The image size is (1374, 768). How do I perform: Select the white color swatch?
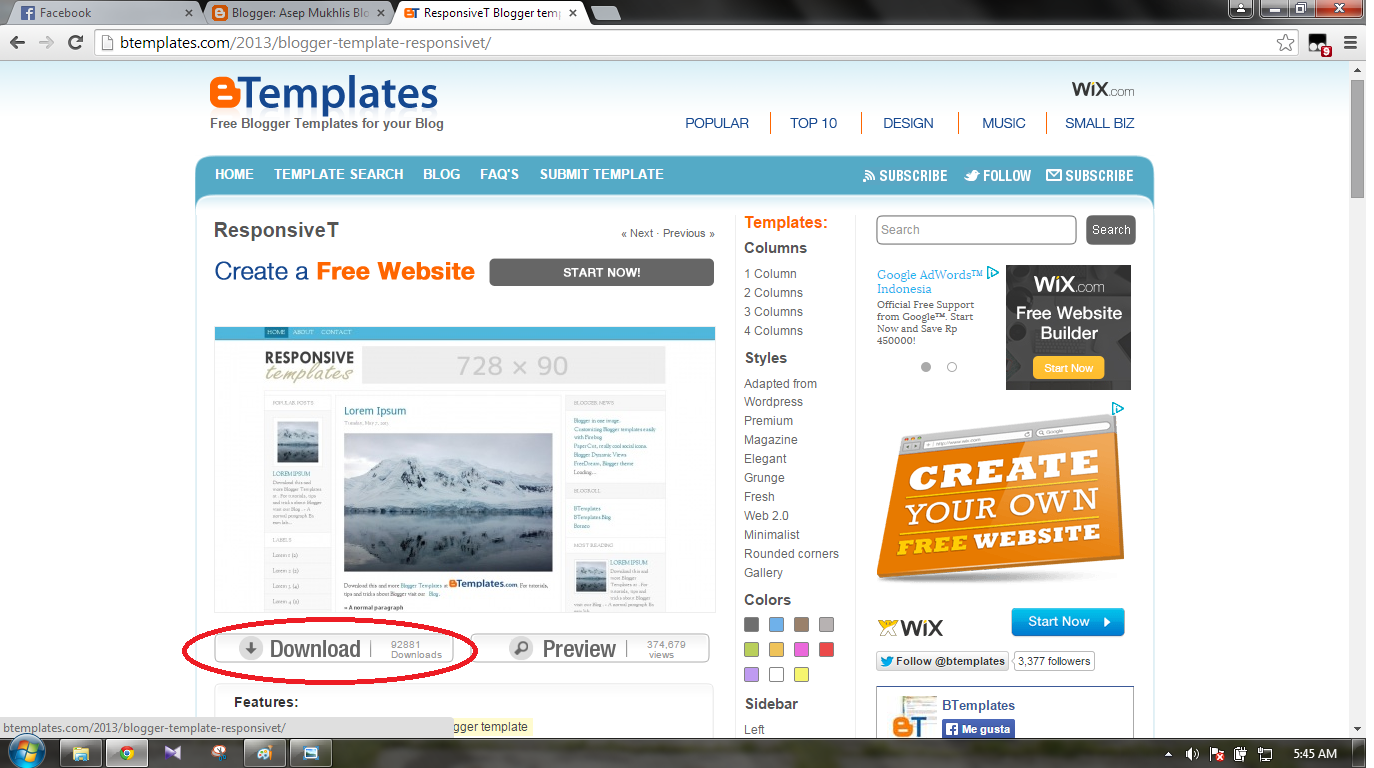(x=776, y=675)
